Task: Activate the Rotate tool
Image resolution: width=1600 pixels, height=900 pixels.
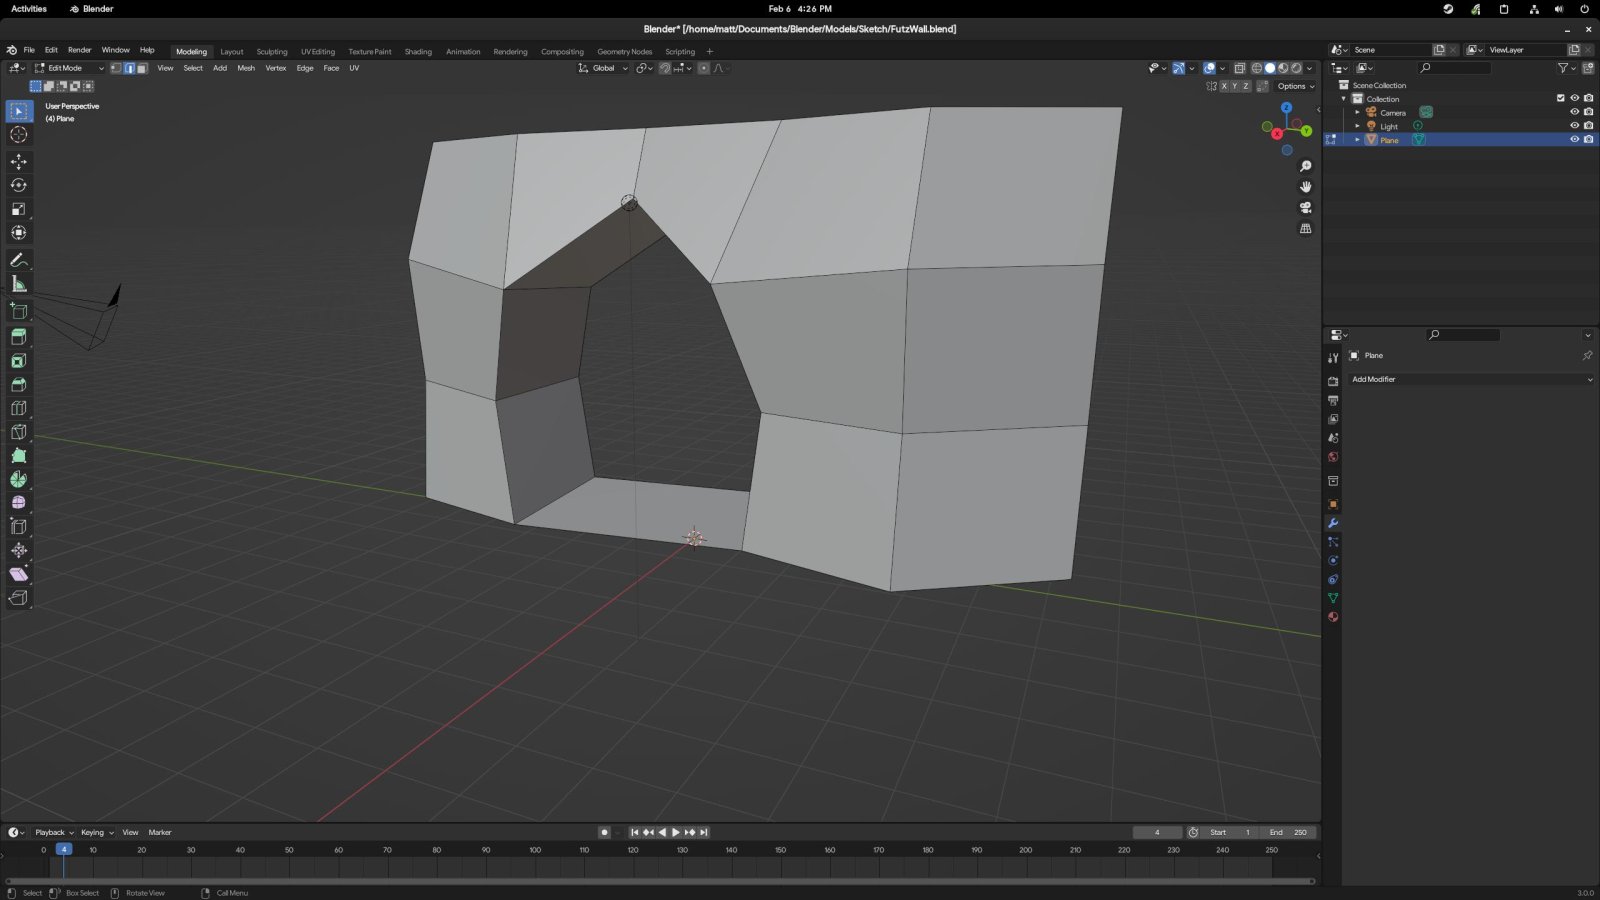Action: point(18,185)
